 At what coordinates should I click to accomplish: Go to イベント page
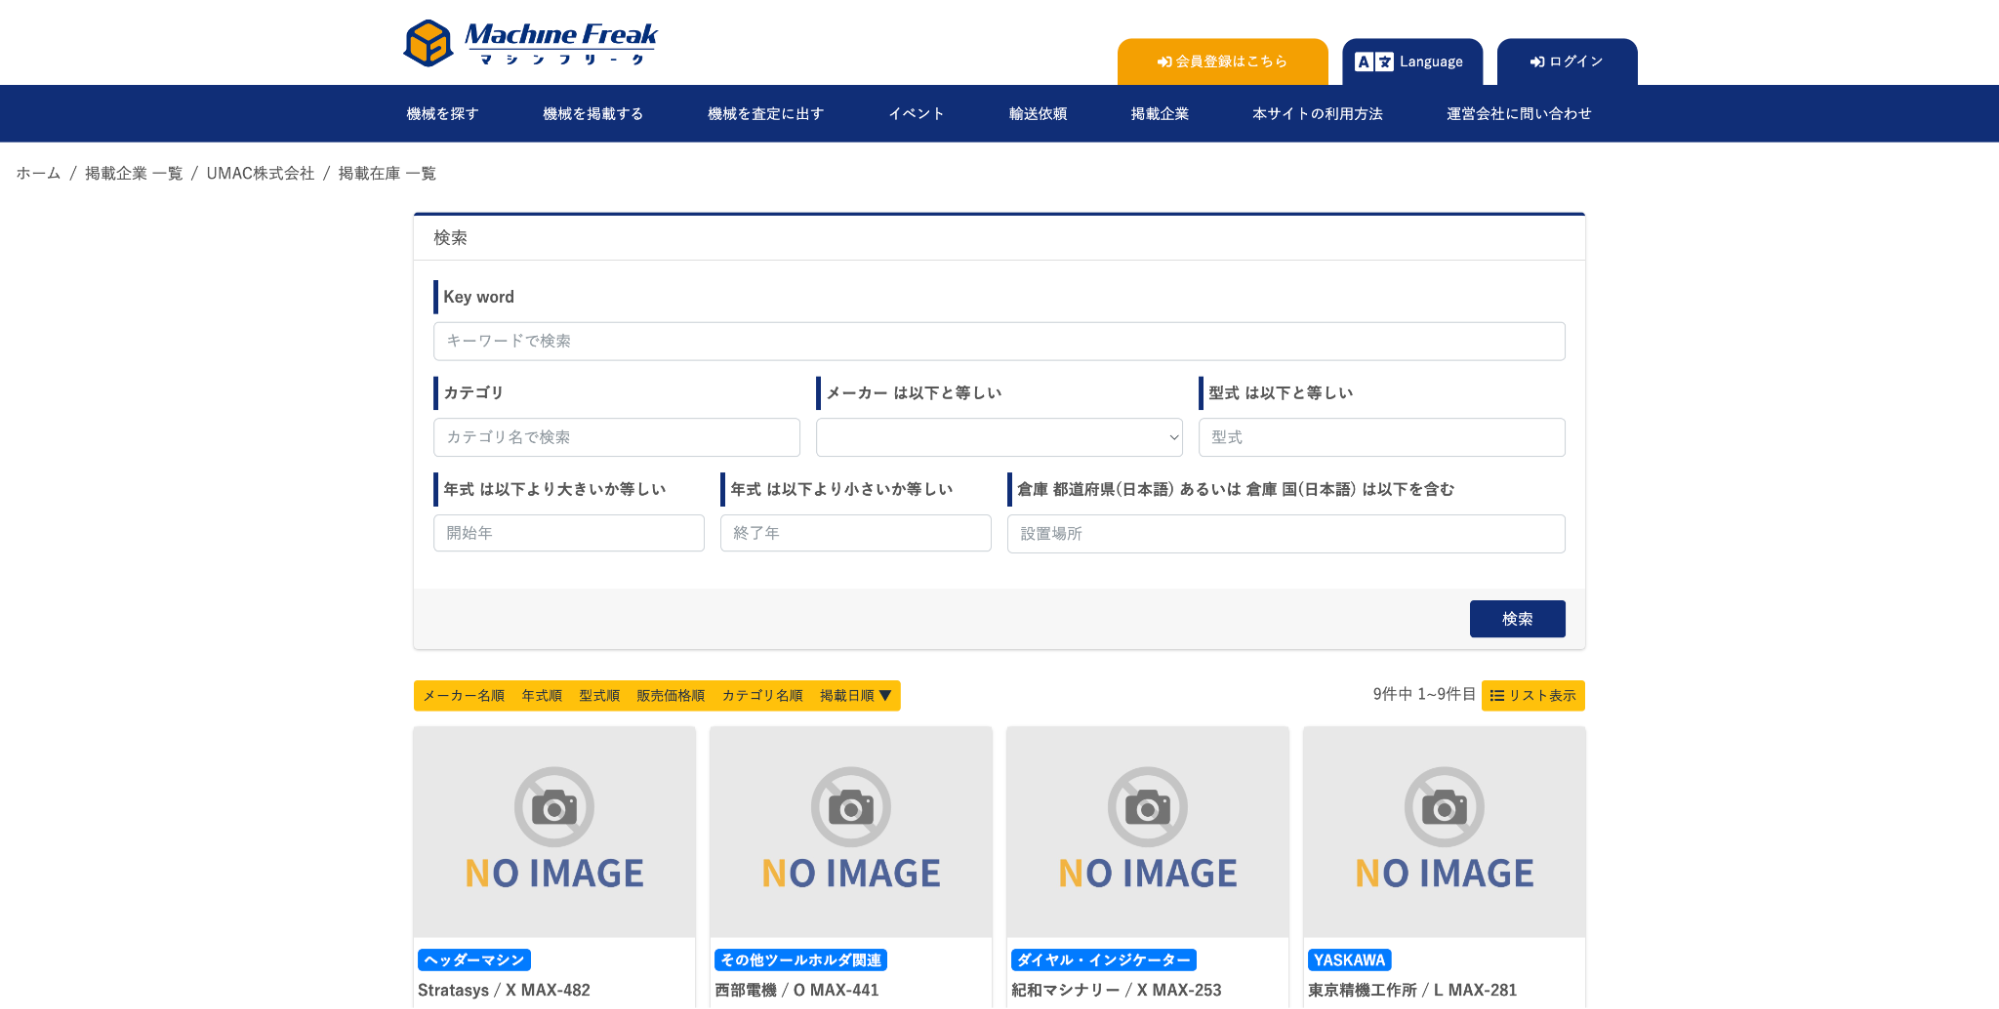tap(916, 114)
